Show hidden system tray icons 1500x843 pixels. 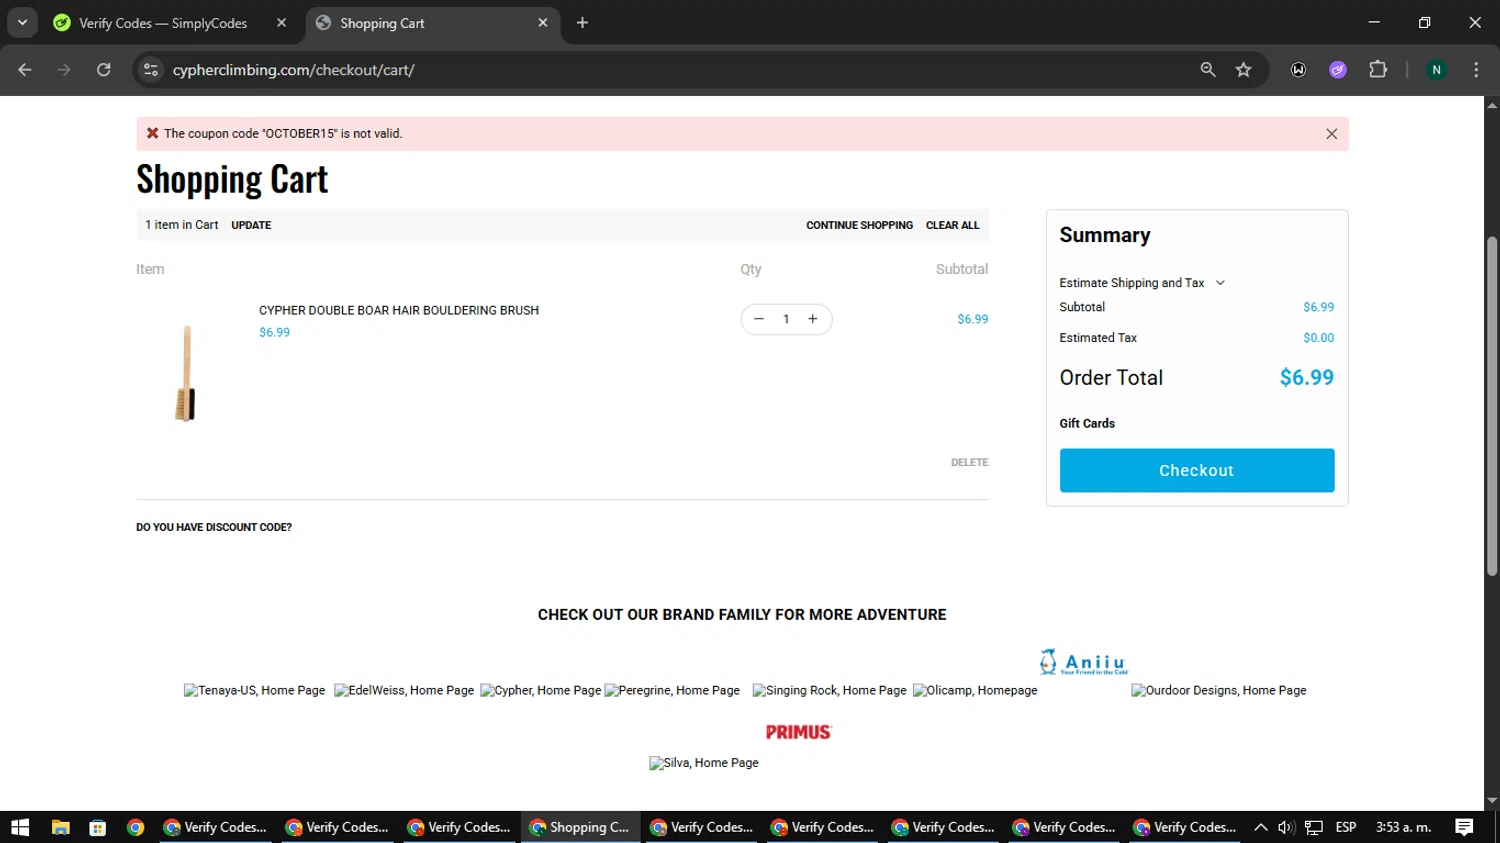pyautogui.click(x=1260, y=827)
